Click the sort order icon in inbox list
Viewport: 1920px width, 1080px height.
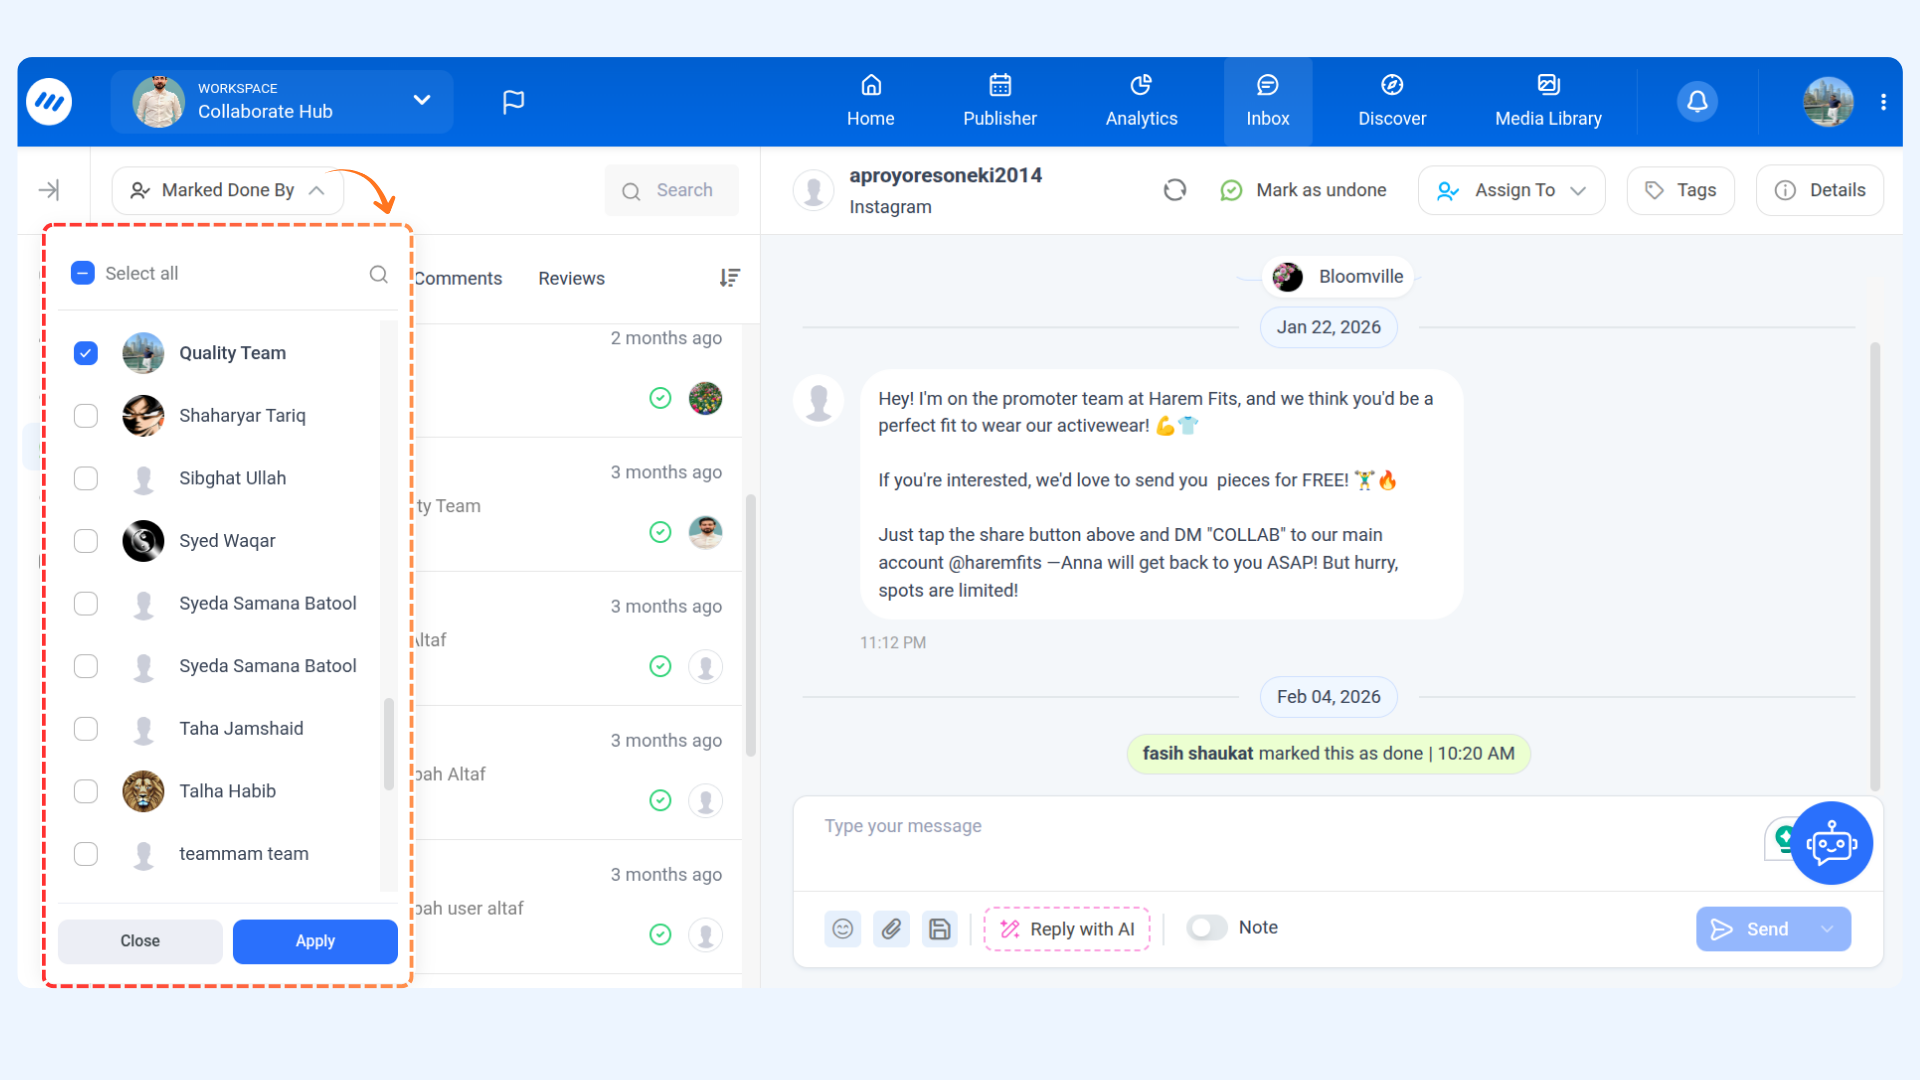(729, 278)
